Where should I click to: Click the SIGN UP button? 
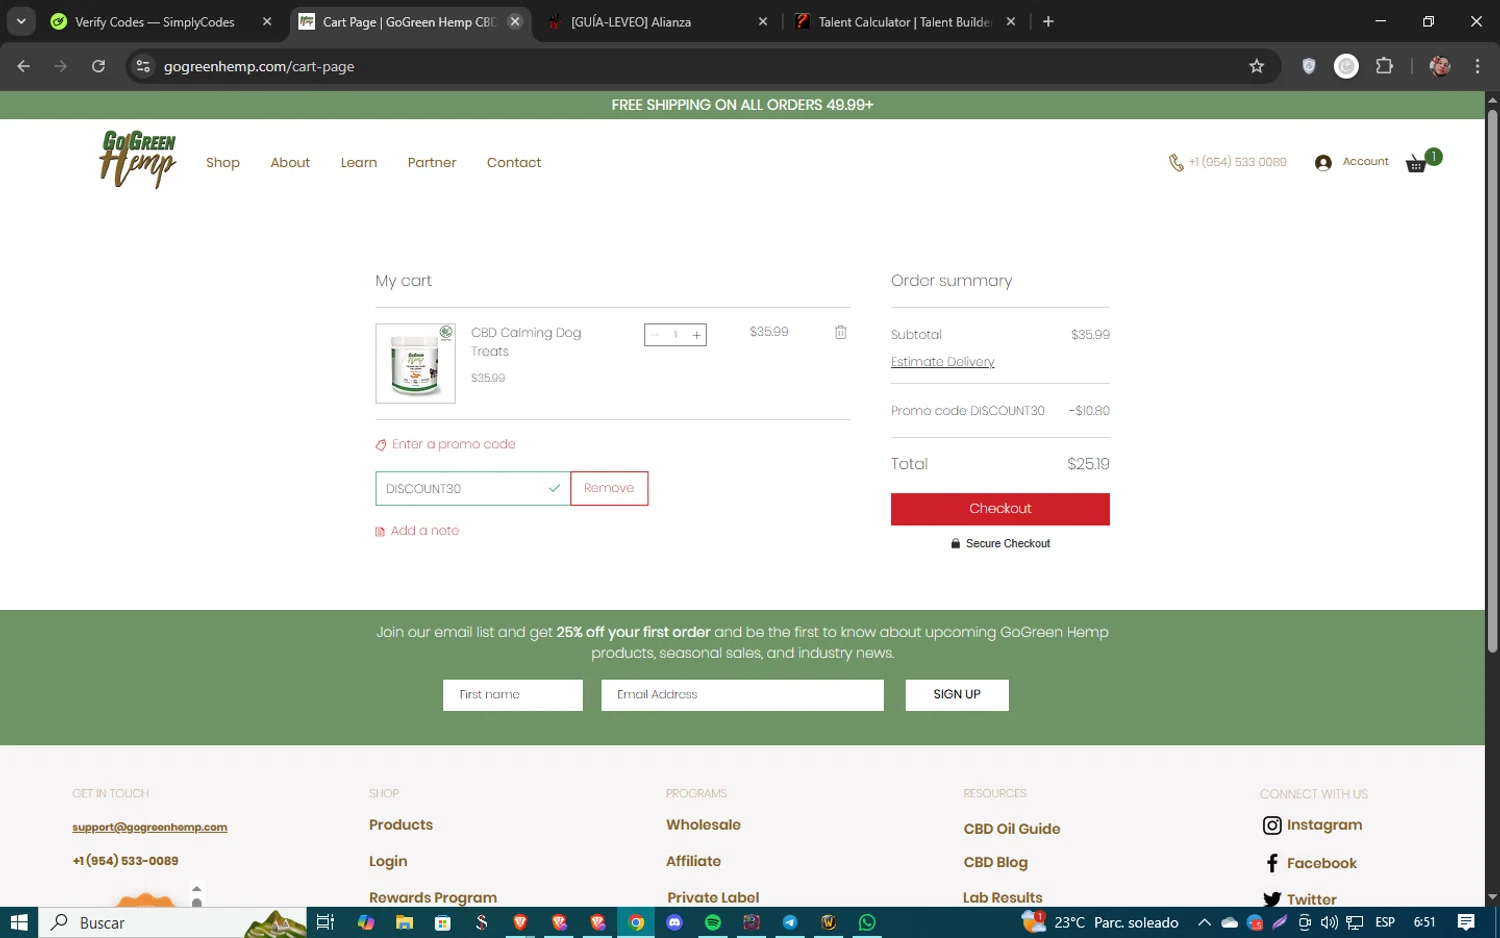pos(957,694)
